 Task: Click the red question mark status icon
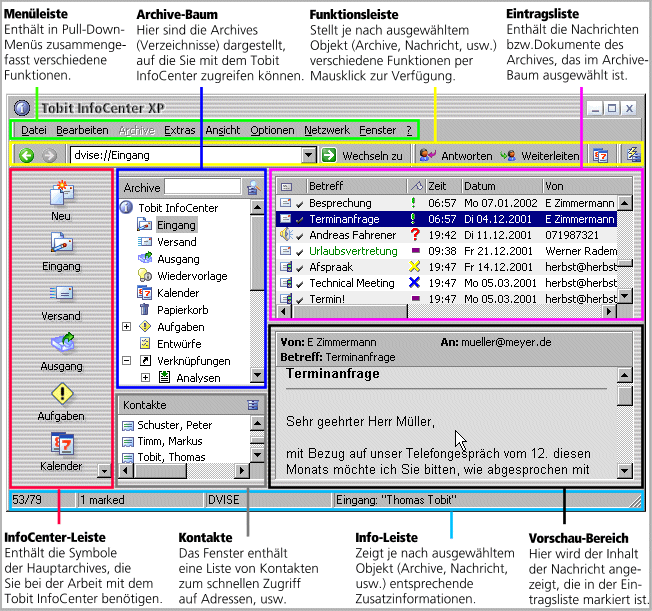415,235
